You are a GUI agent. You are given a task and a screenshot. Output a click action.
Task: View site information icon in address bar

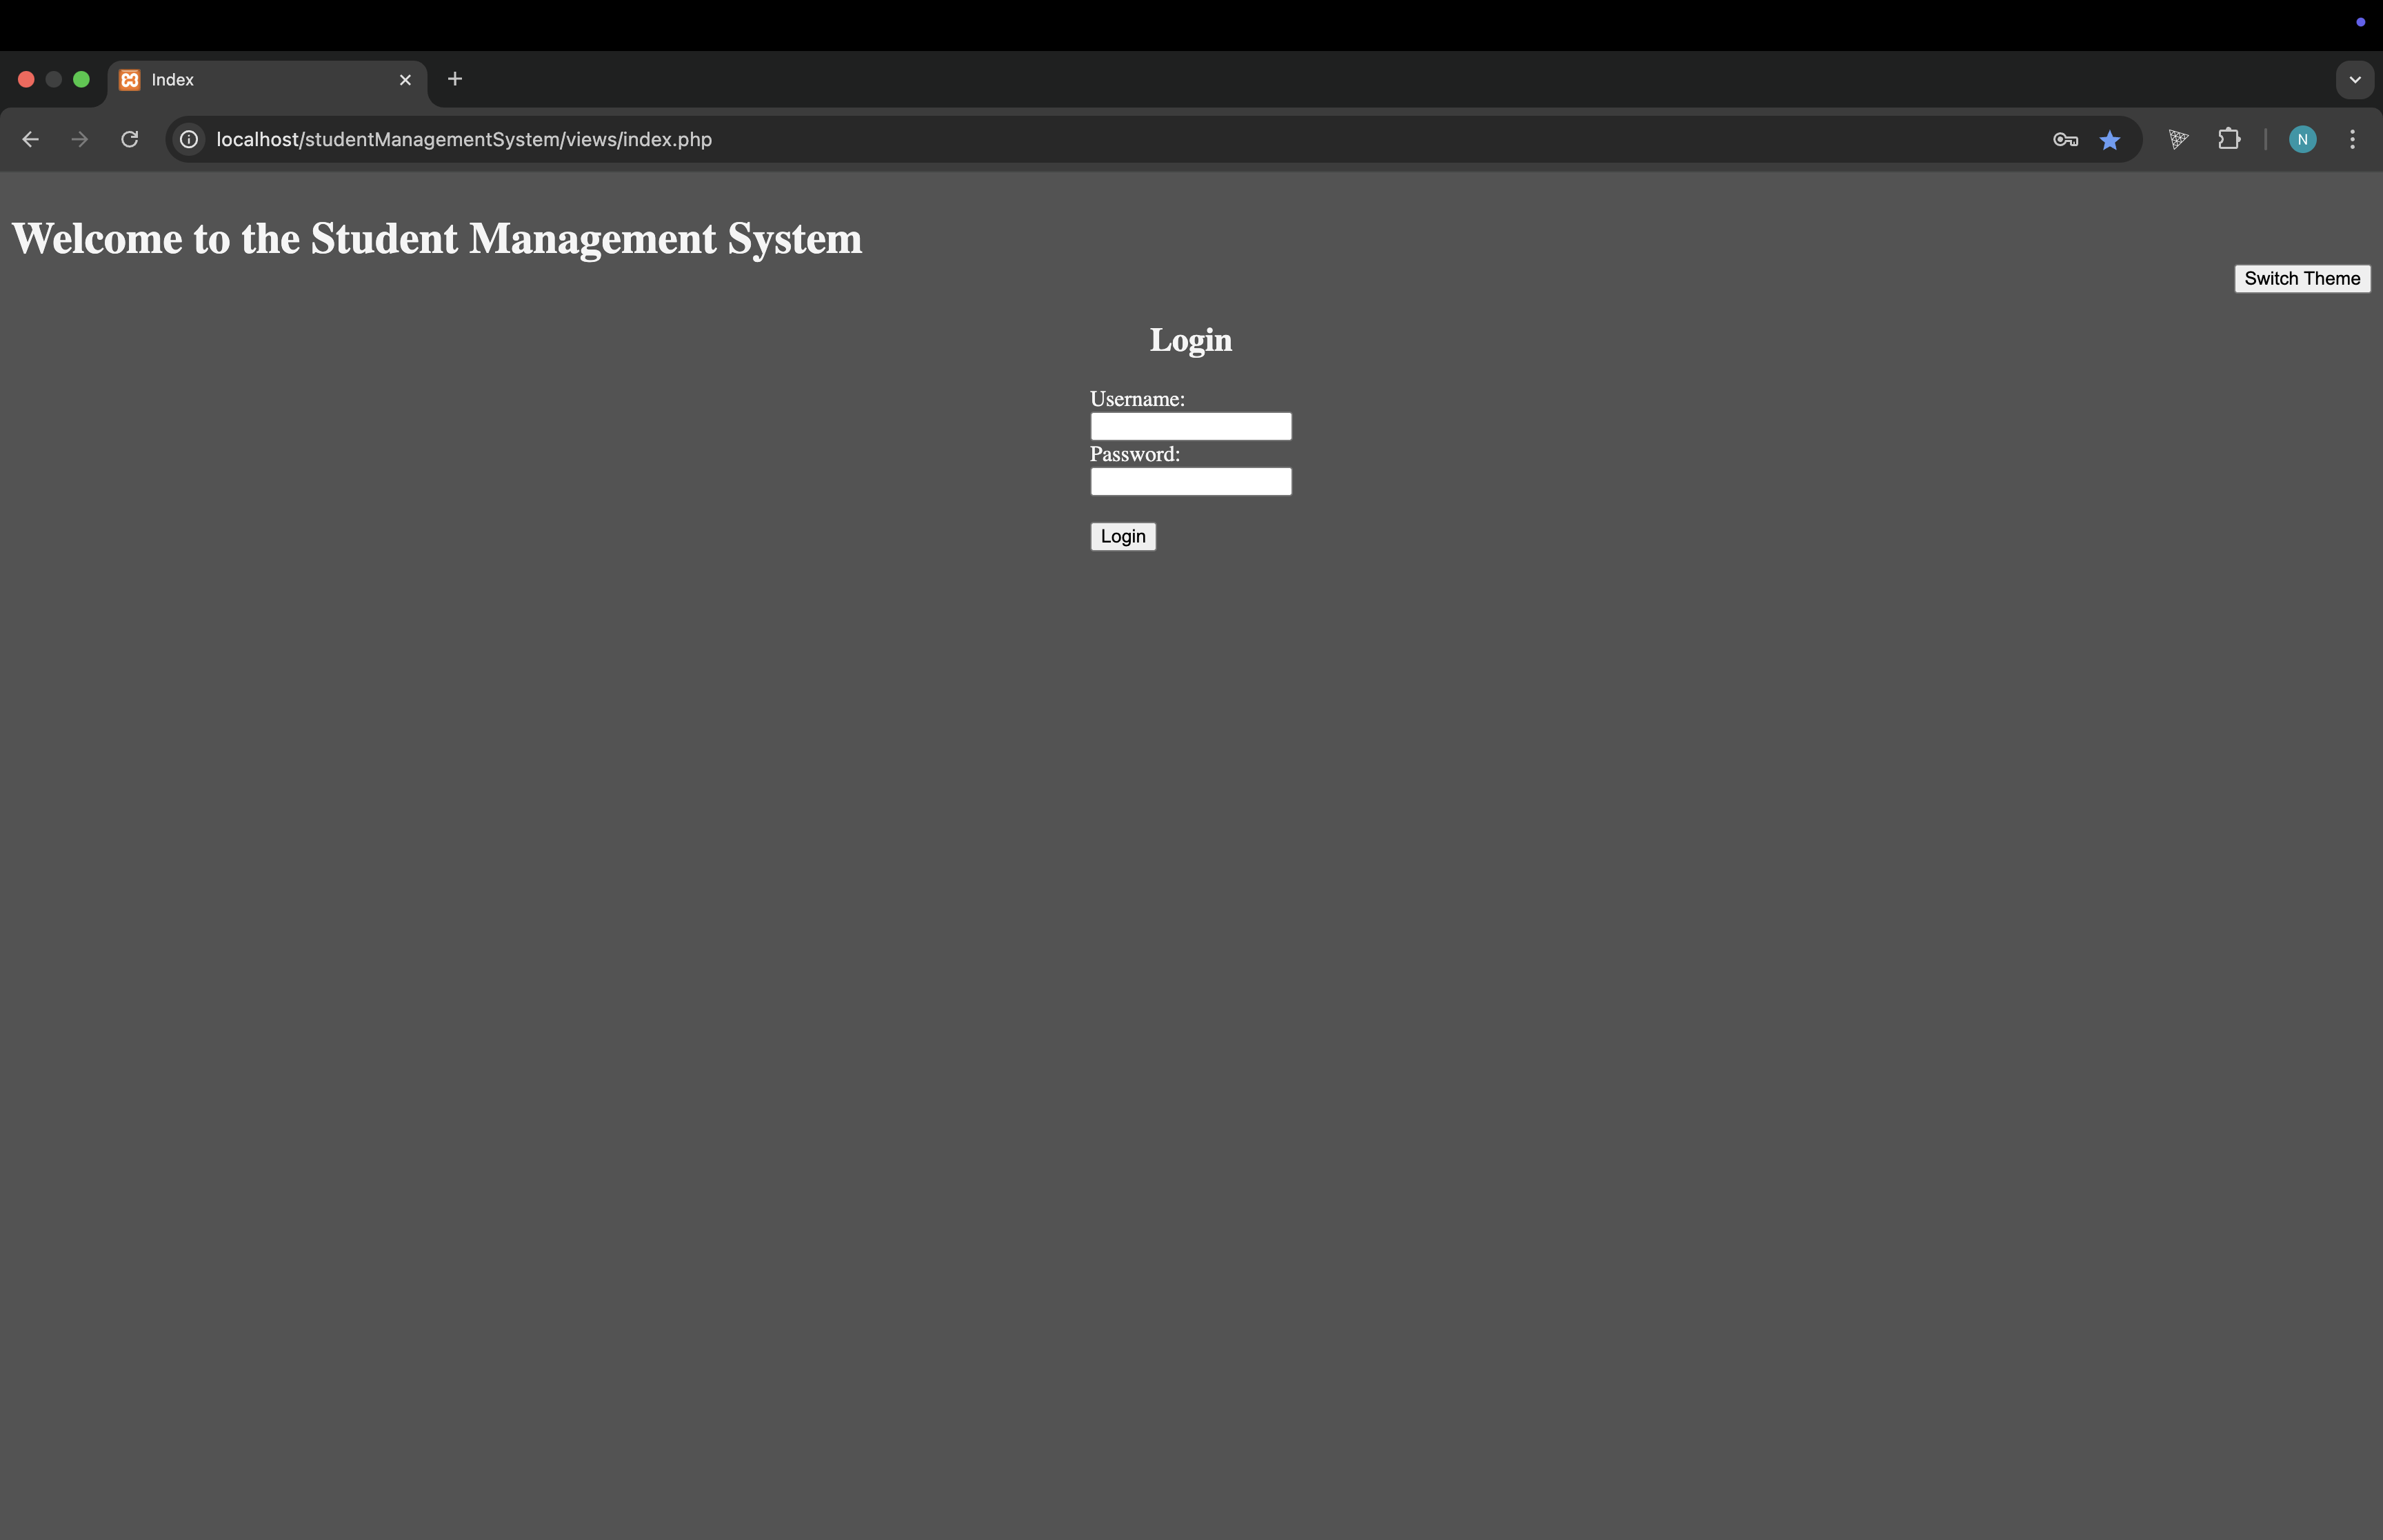click(x=189, y=139)
